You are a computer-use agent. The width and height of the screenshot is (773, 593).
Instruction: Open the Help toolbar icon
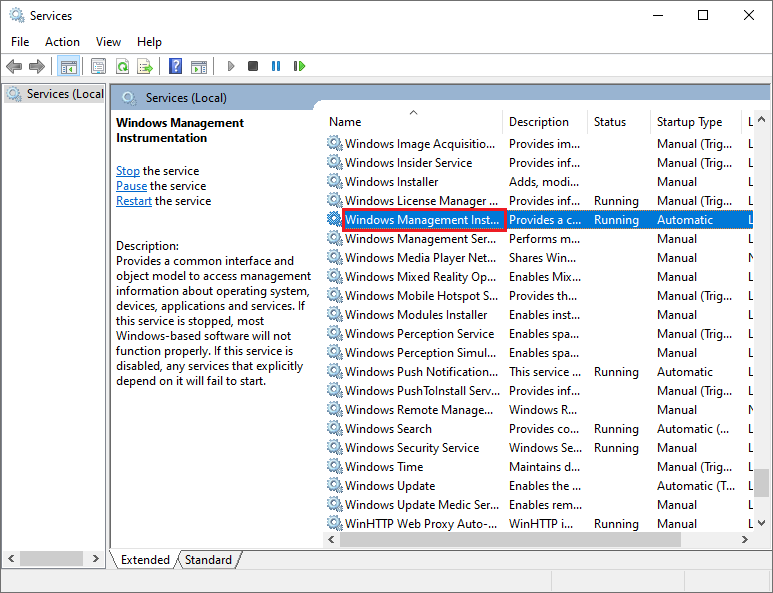click(x=176, y=66)
